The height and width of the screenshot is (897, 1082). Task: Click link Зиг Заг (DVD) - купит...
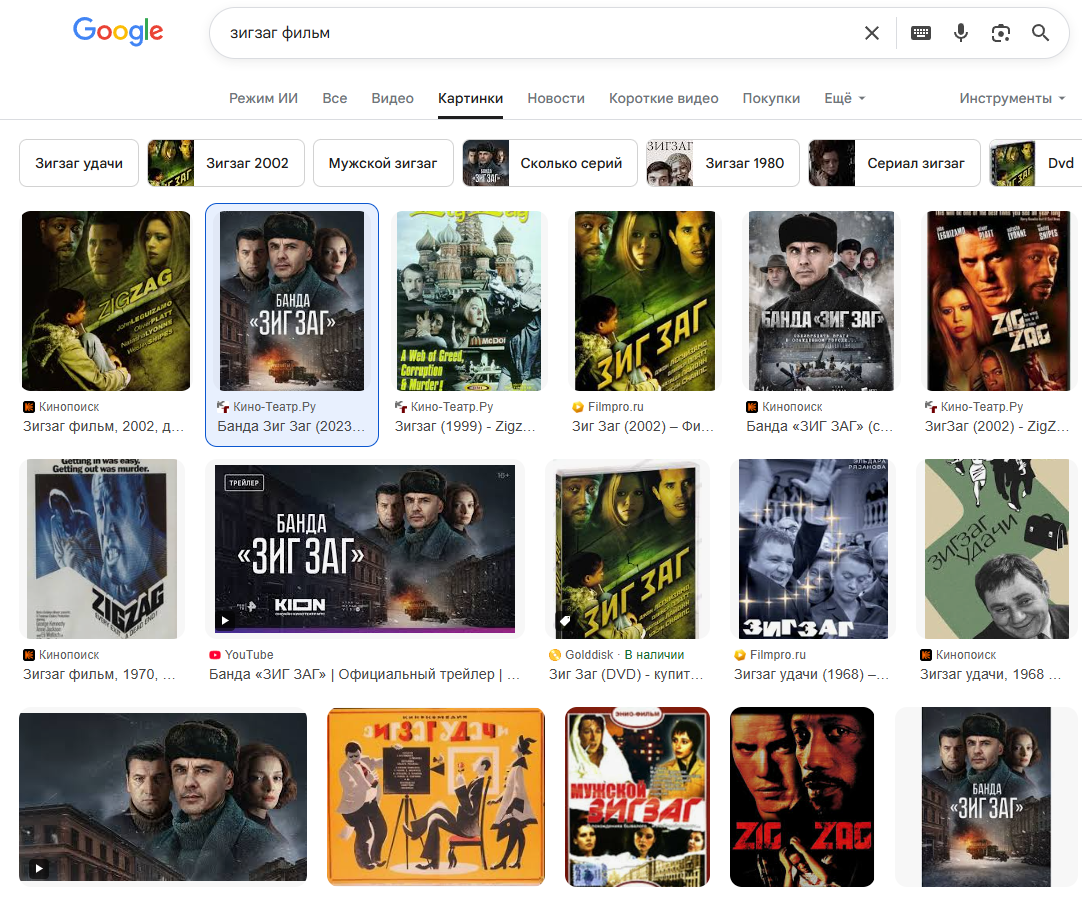pos(627,674)
